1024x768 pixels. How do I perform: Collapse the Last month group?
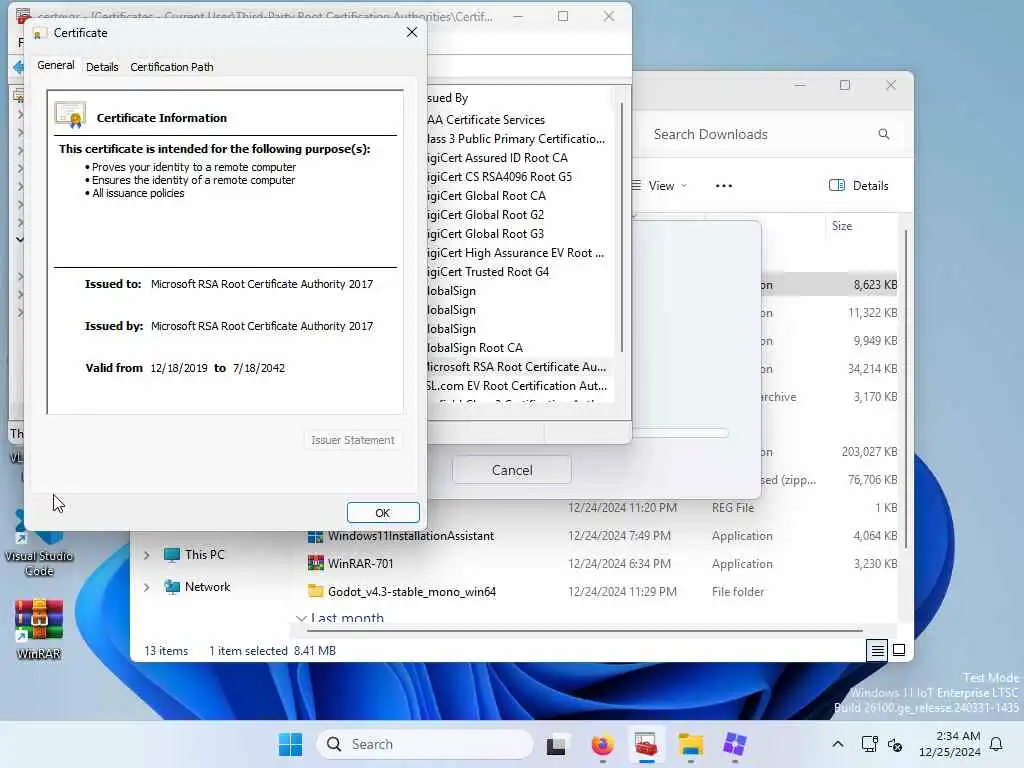coord(301,618)
